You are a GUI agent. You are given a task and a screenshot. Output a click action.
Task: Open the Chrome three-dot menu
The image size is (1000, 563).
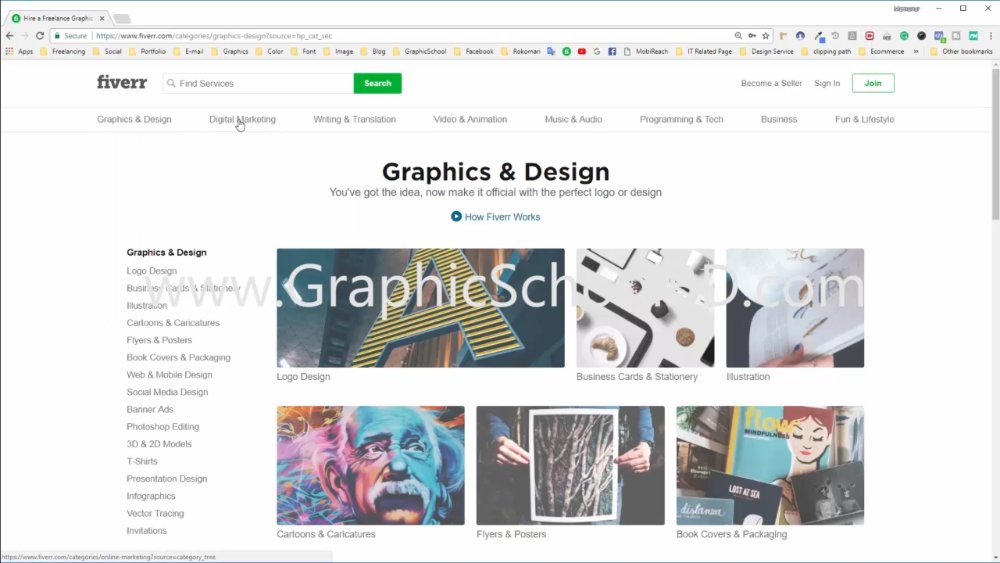click(990, 36)
